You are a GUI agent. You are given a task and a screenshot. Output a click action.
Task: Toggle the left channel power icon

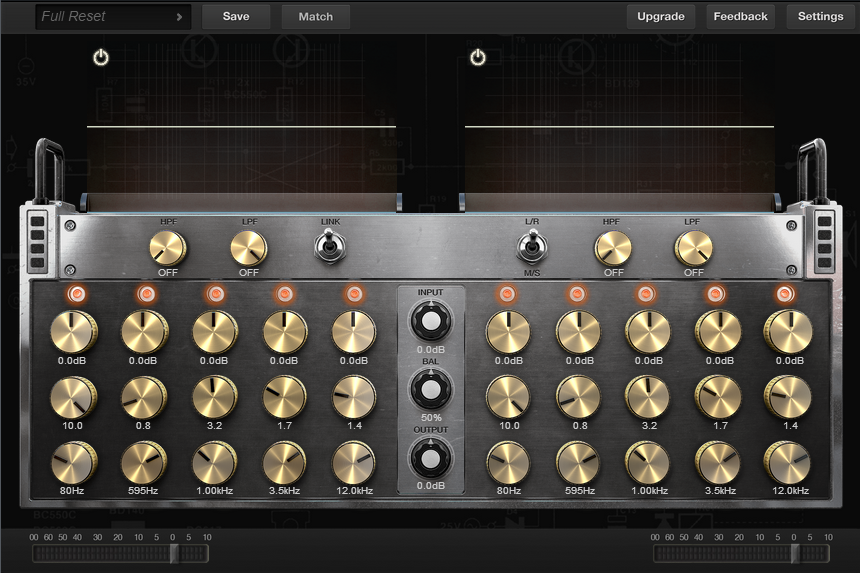point(101,58)
